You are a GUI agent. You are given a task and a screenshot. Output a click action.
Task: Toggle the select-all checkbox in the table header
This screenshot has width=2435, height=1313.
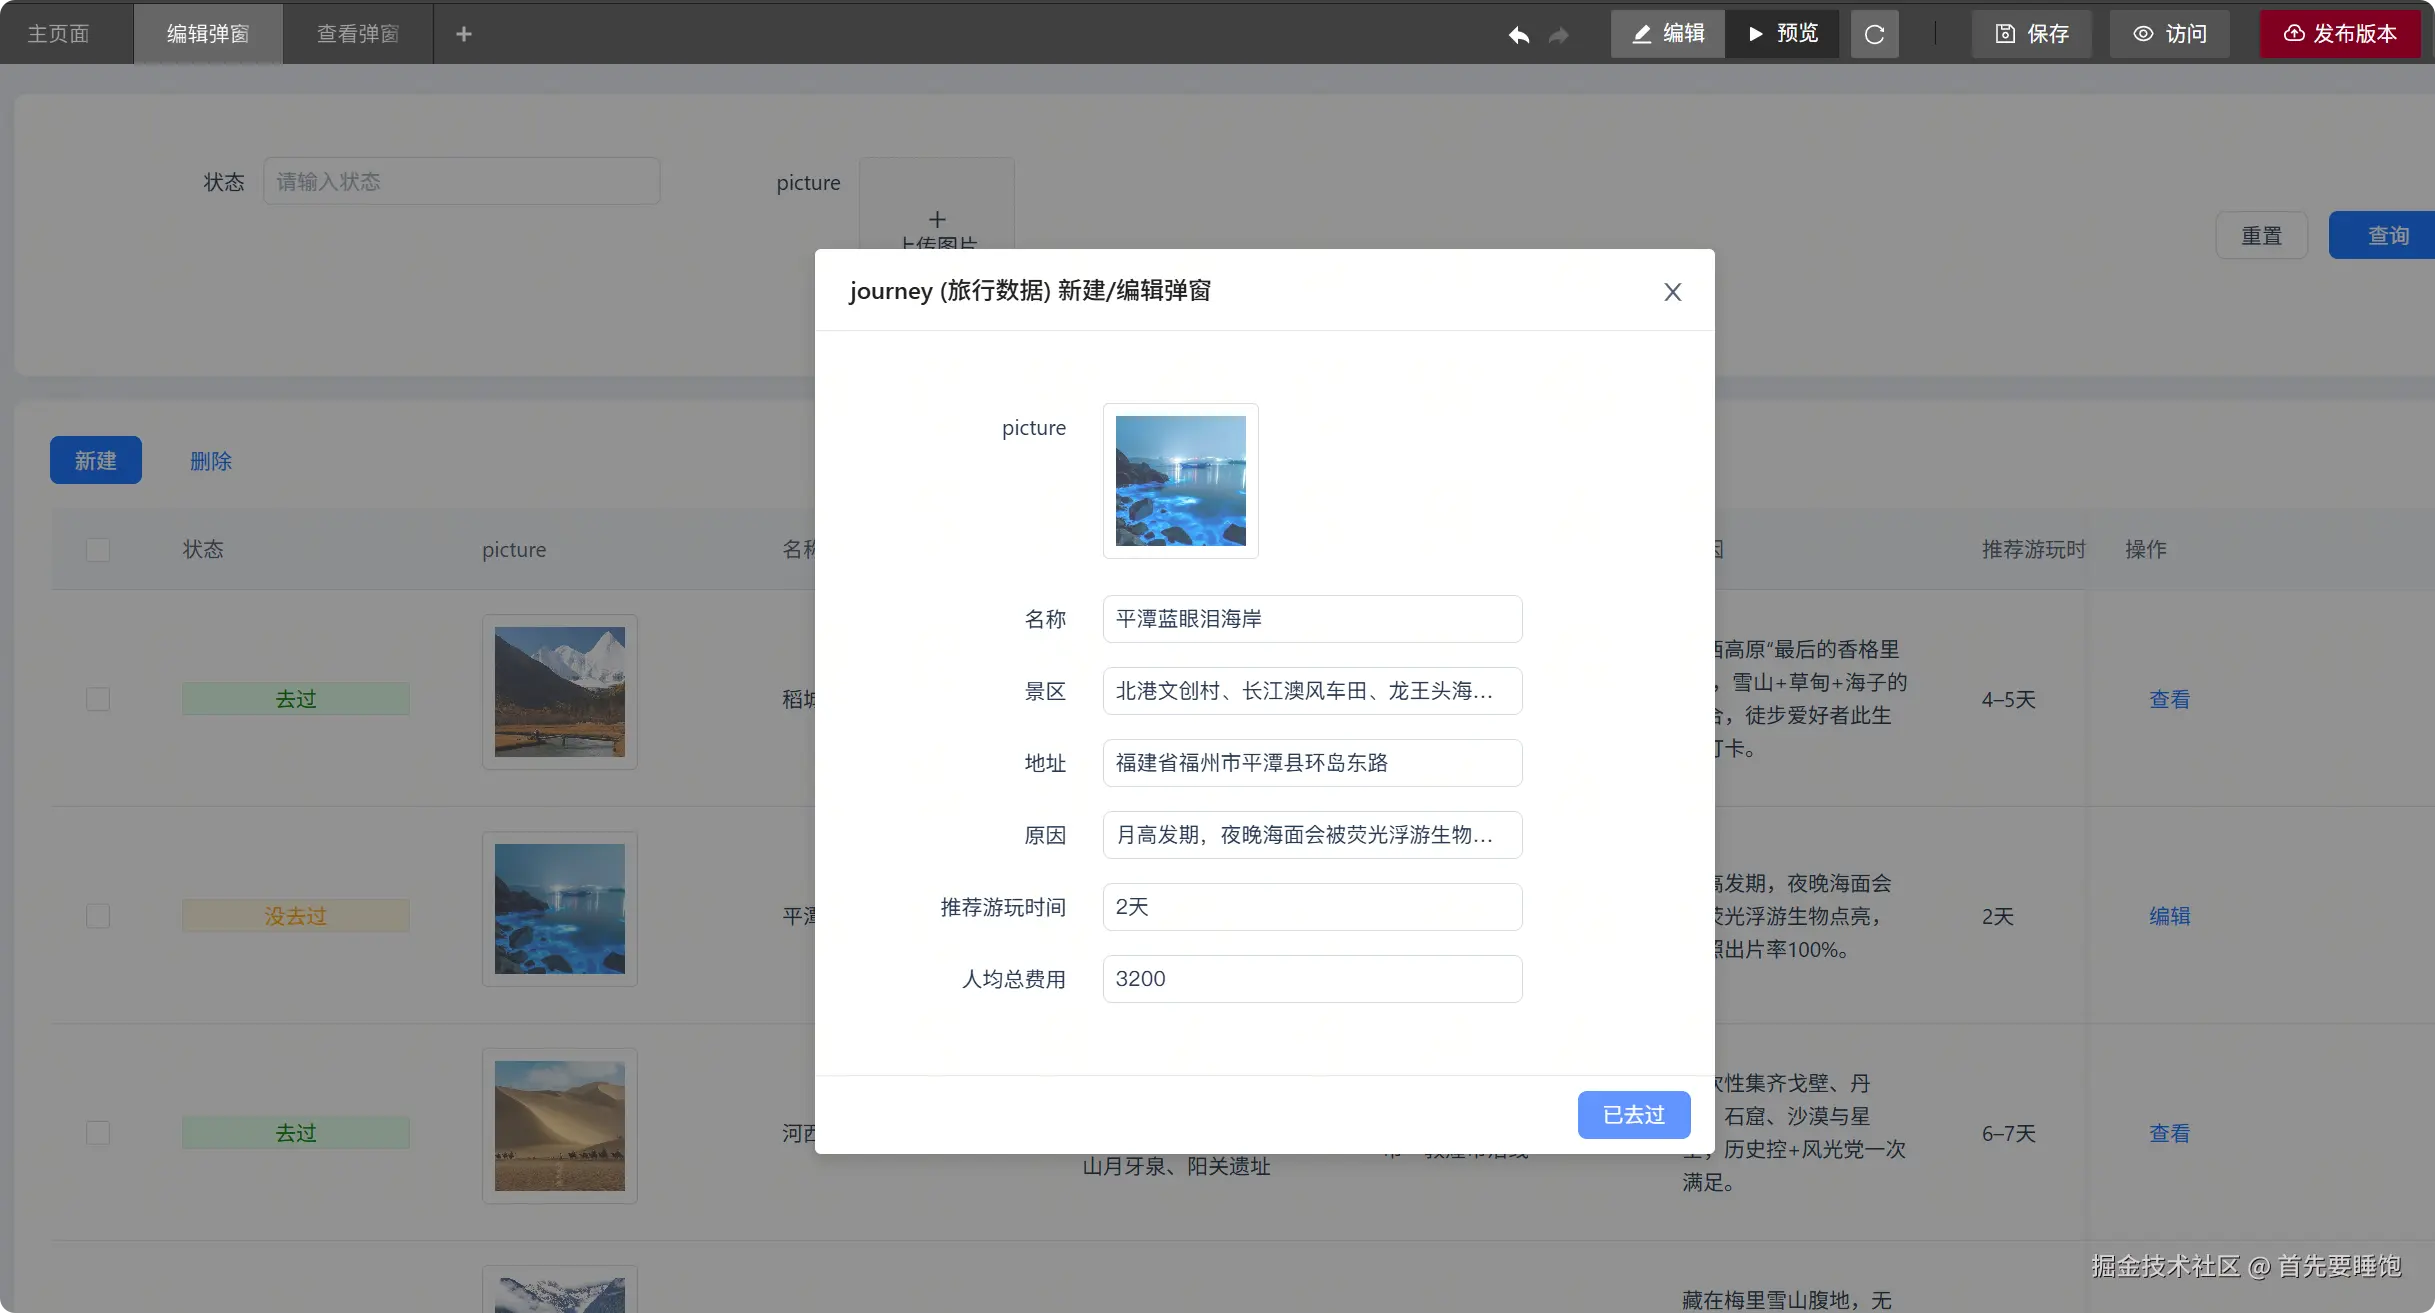click(98, 550)
